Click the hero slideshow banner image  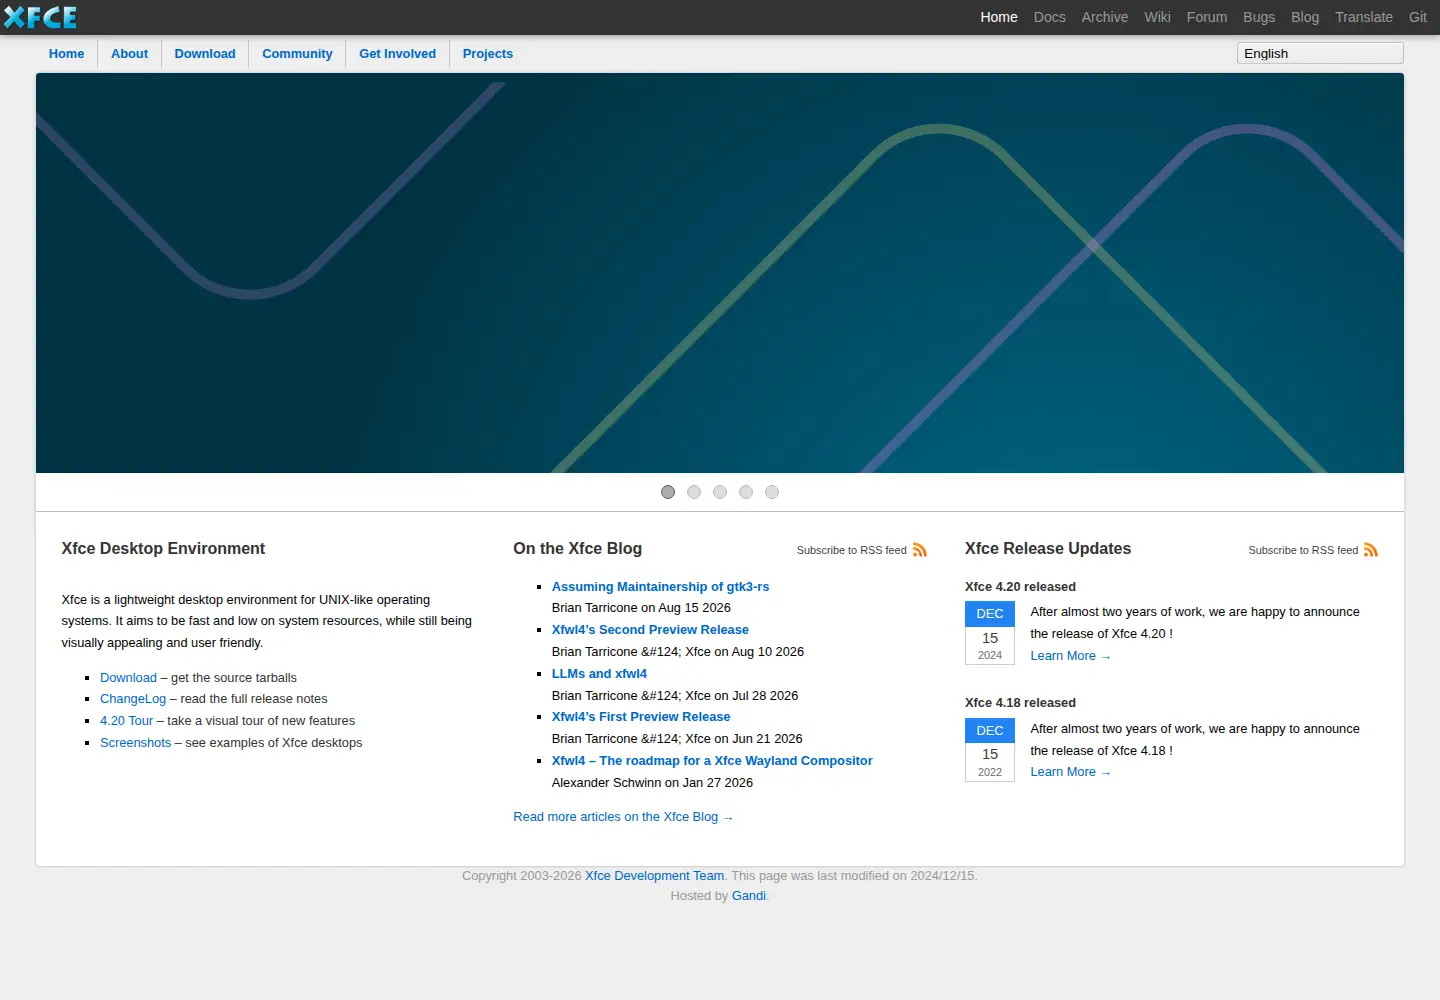tap(720, 273)
